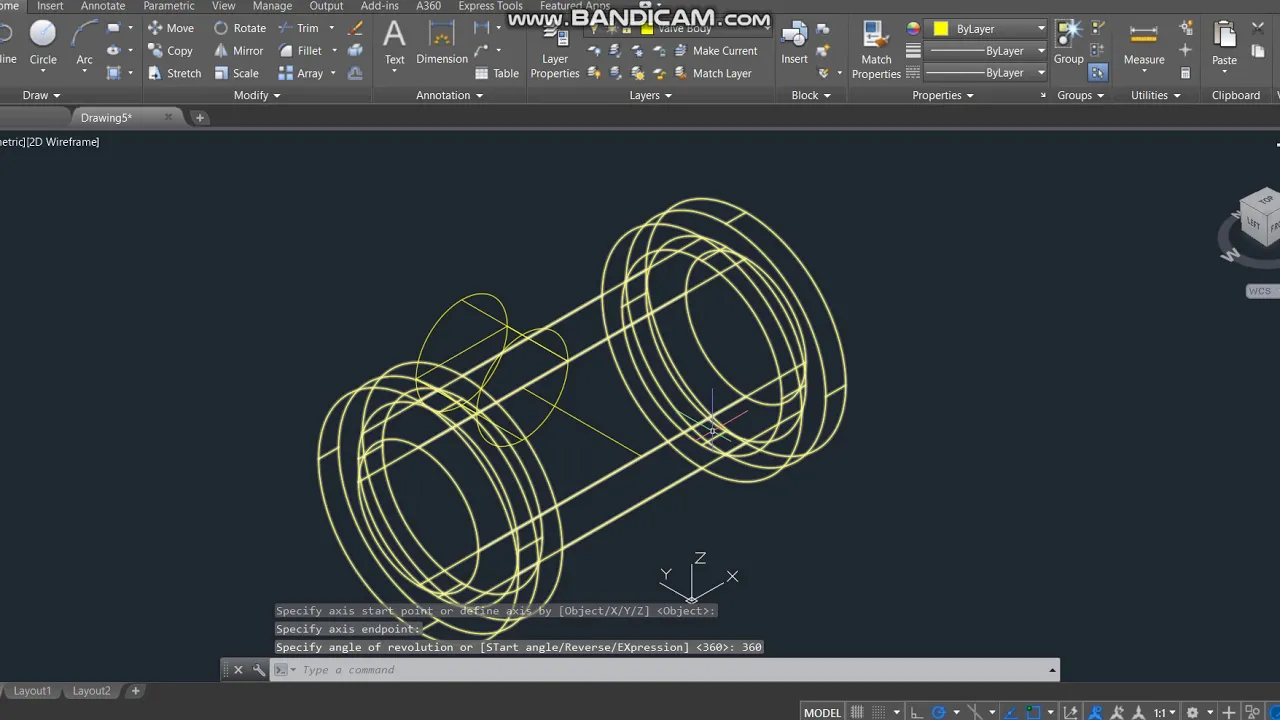This screenshot has height=720, width=1280.
Task: Select the Circle draw tool
Action: (x=43, y=45)
